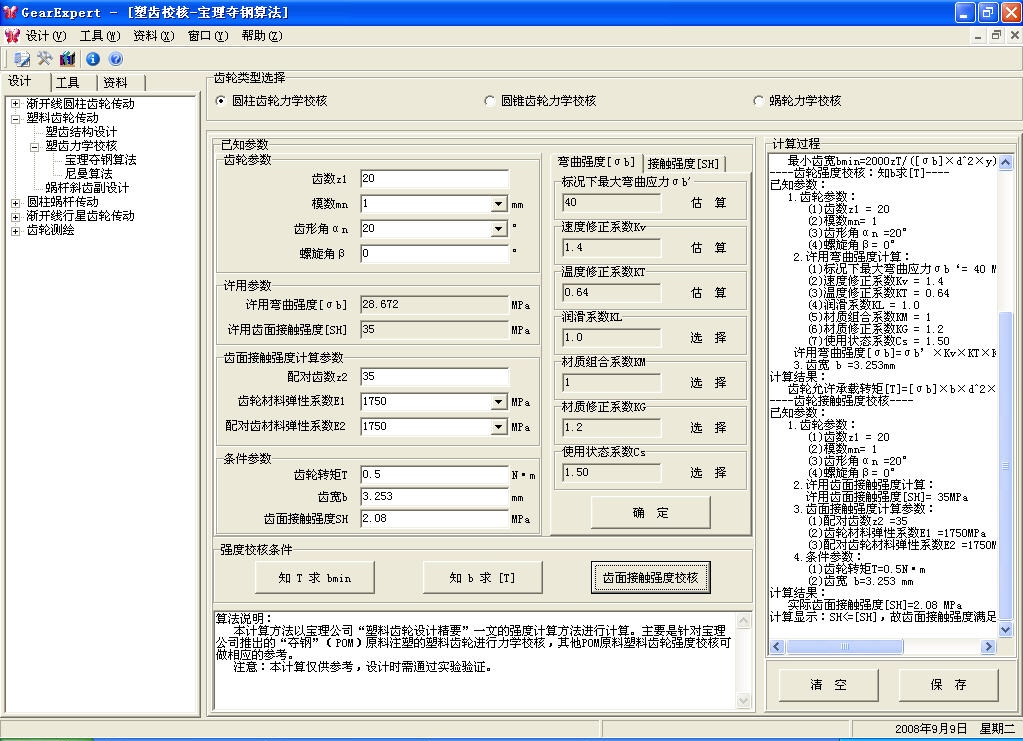Click 选择 for 材质修正系数KG
The image size is (1023, 741).
click(709, 428)
